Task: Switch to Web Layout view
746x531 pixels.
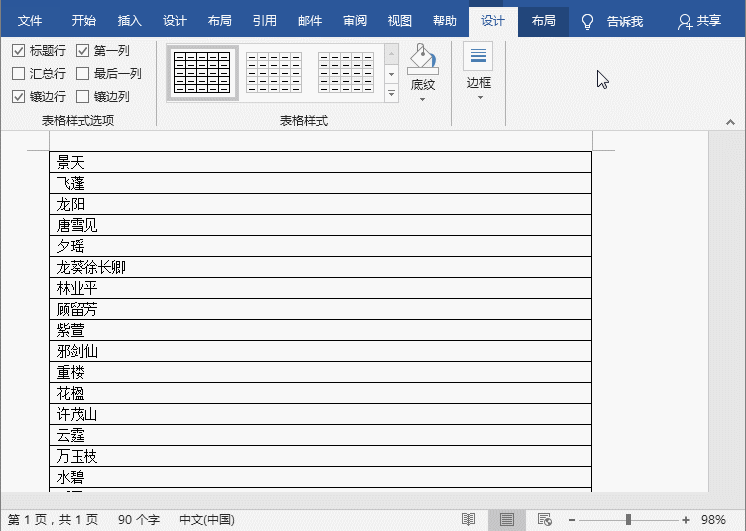Action: point(545,519)
